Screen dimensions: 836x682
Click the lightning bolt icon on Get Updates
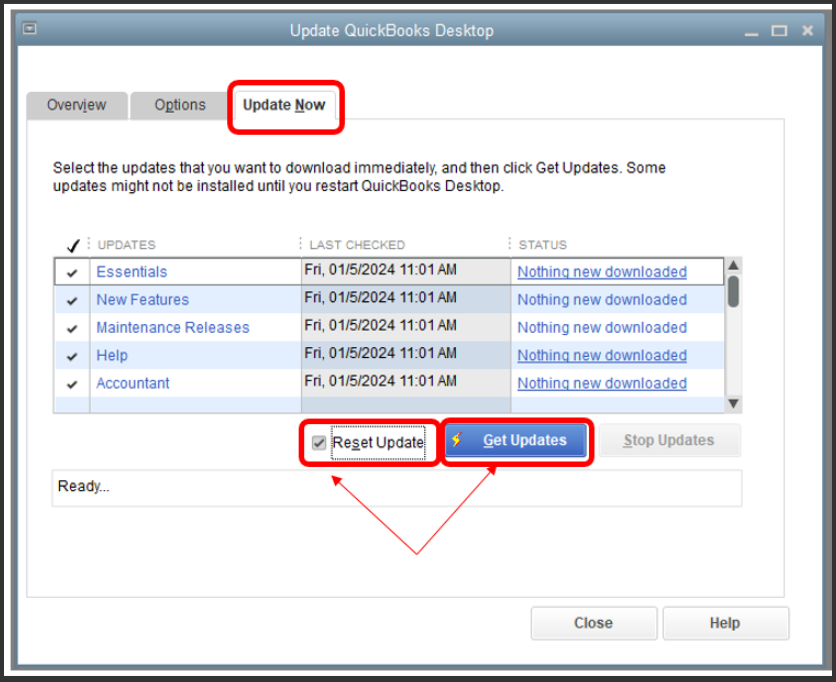click(x=457, y=440)
